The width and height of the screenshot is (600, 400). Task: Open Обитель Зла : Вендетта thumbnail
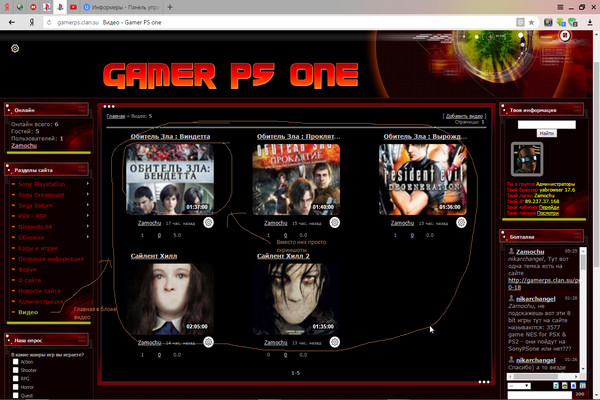point(170,179)
